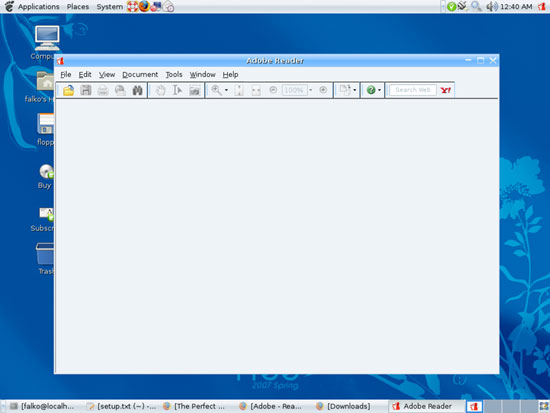The width and height of the screenshot is (550, 413).
Task: Open the Applications panel menu
Action: coord(39,6)
